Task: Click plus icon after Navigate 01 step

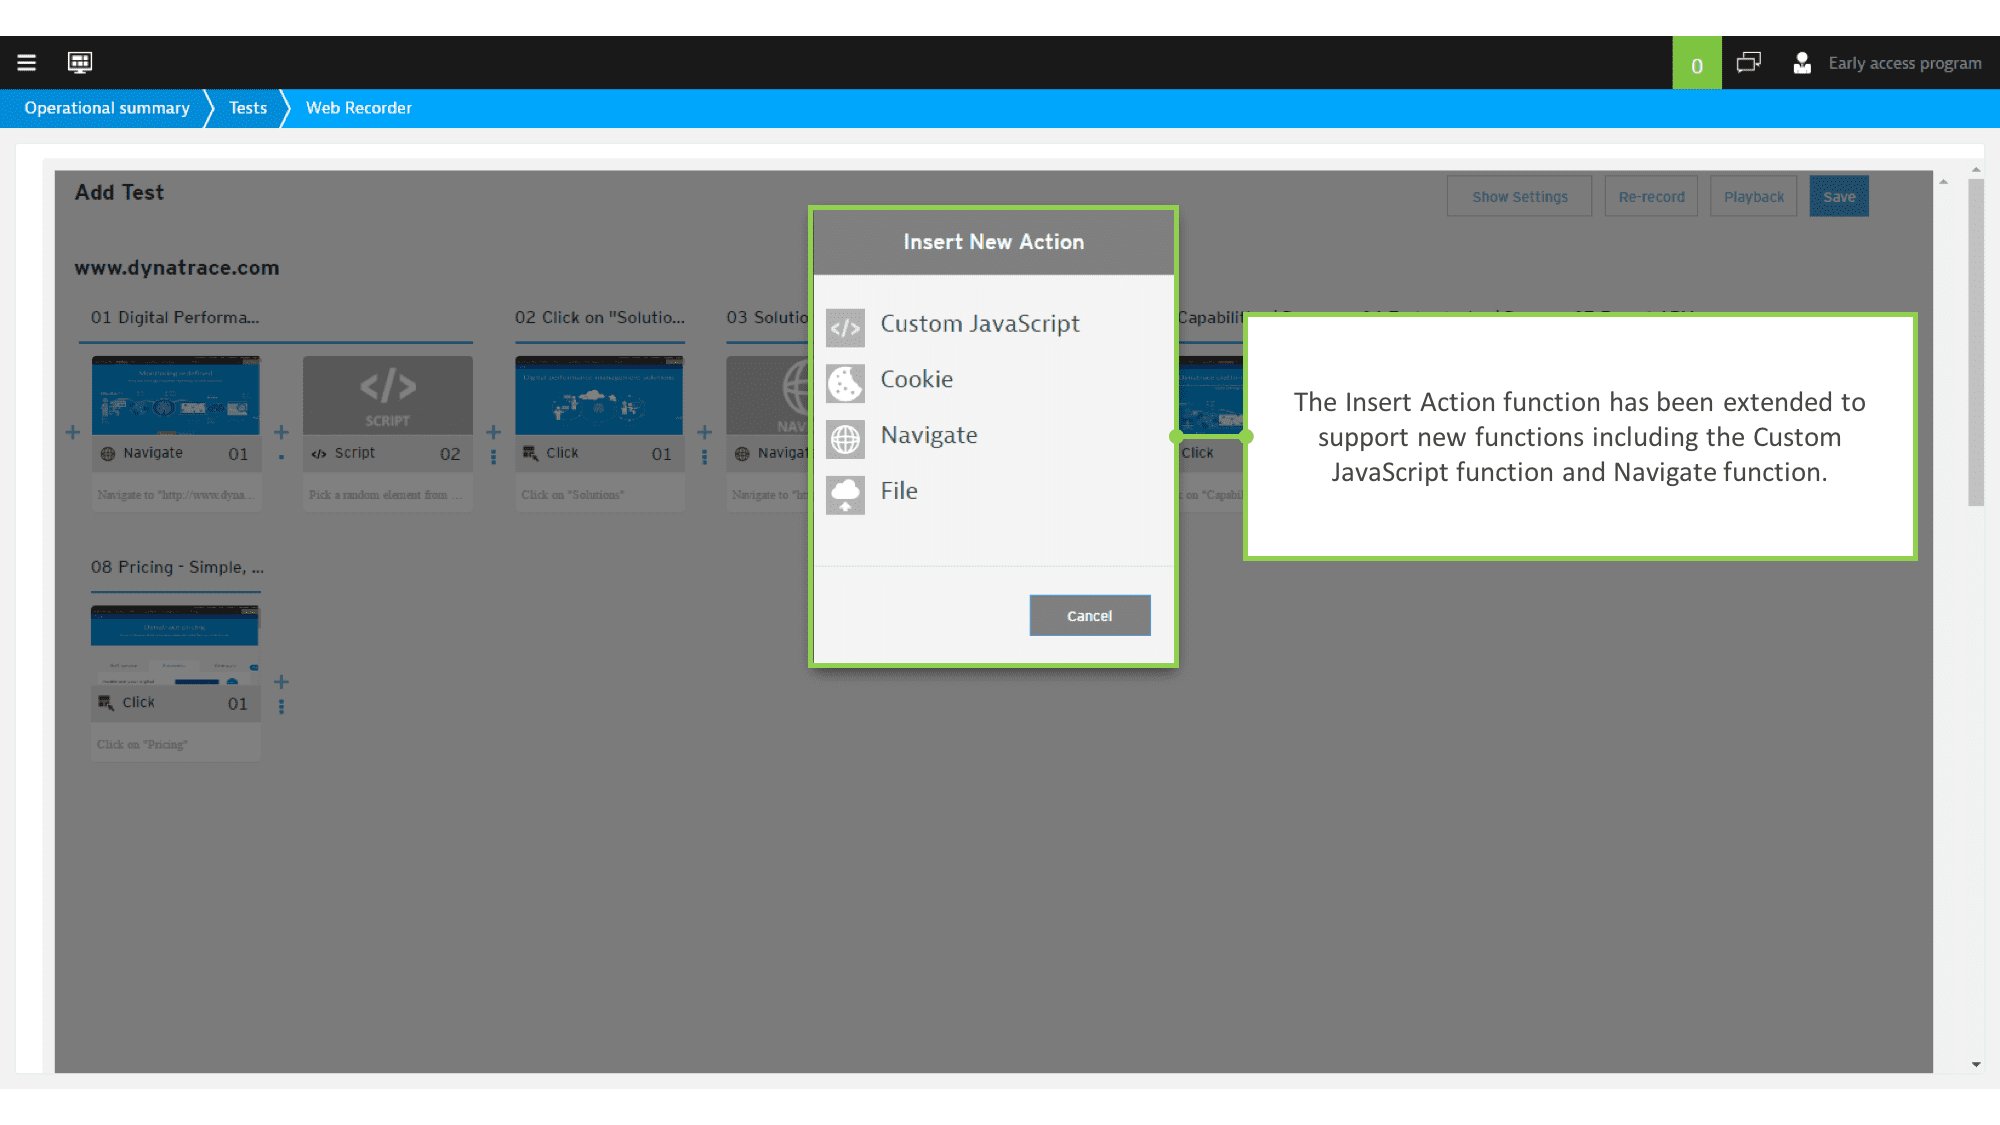Action: pos(281,432)
